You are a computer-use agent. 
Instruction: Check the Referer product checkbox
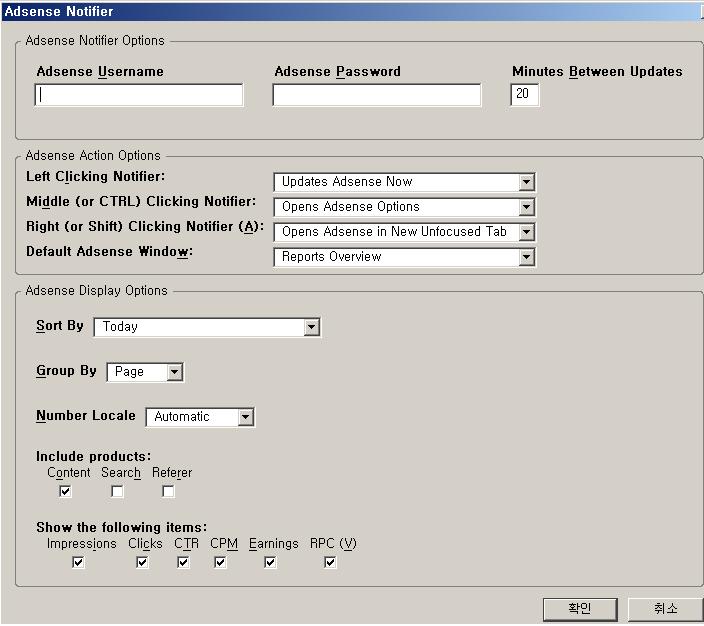click(168, 491)
